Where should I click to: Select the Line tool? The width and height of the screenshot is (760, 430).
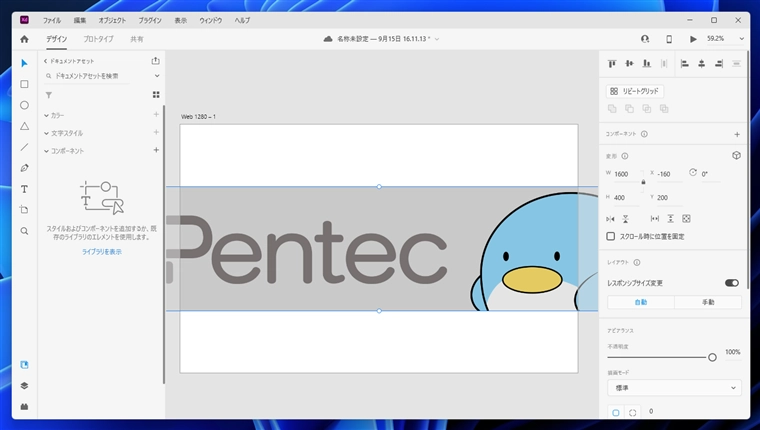coord(24,147)
